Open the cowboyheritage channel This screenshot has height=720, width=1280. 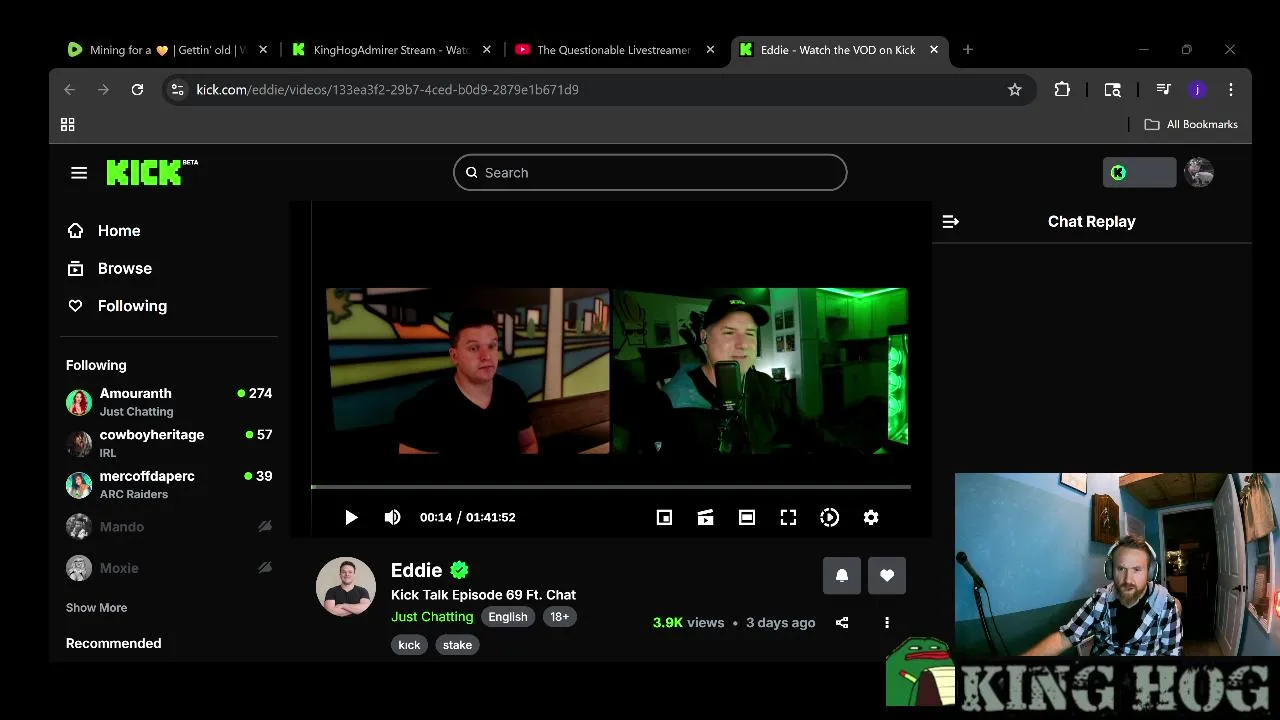point(169,443)
